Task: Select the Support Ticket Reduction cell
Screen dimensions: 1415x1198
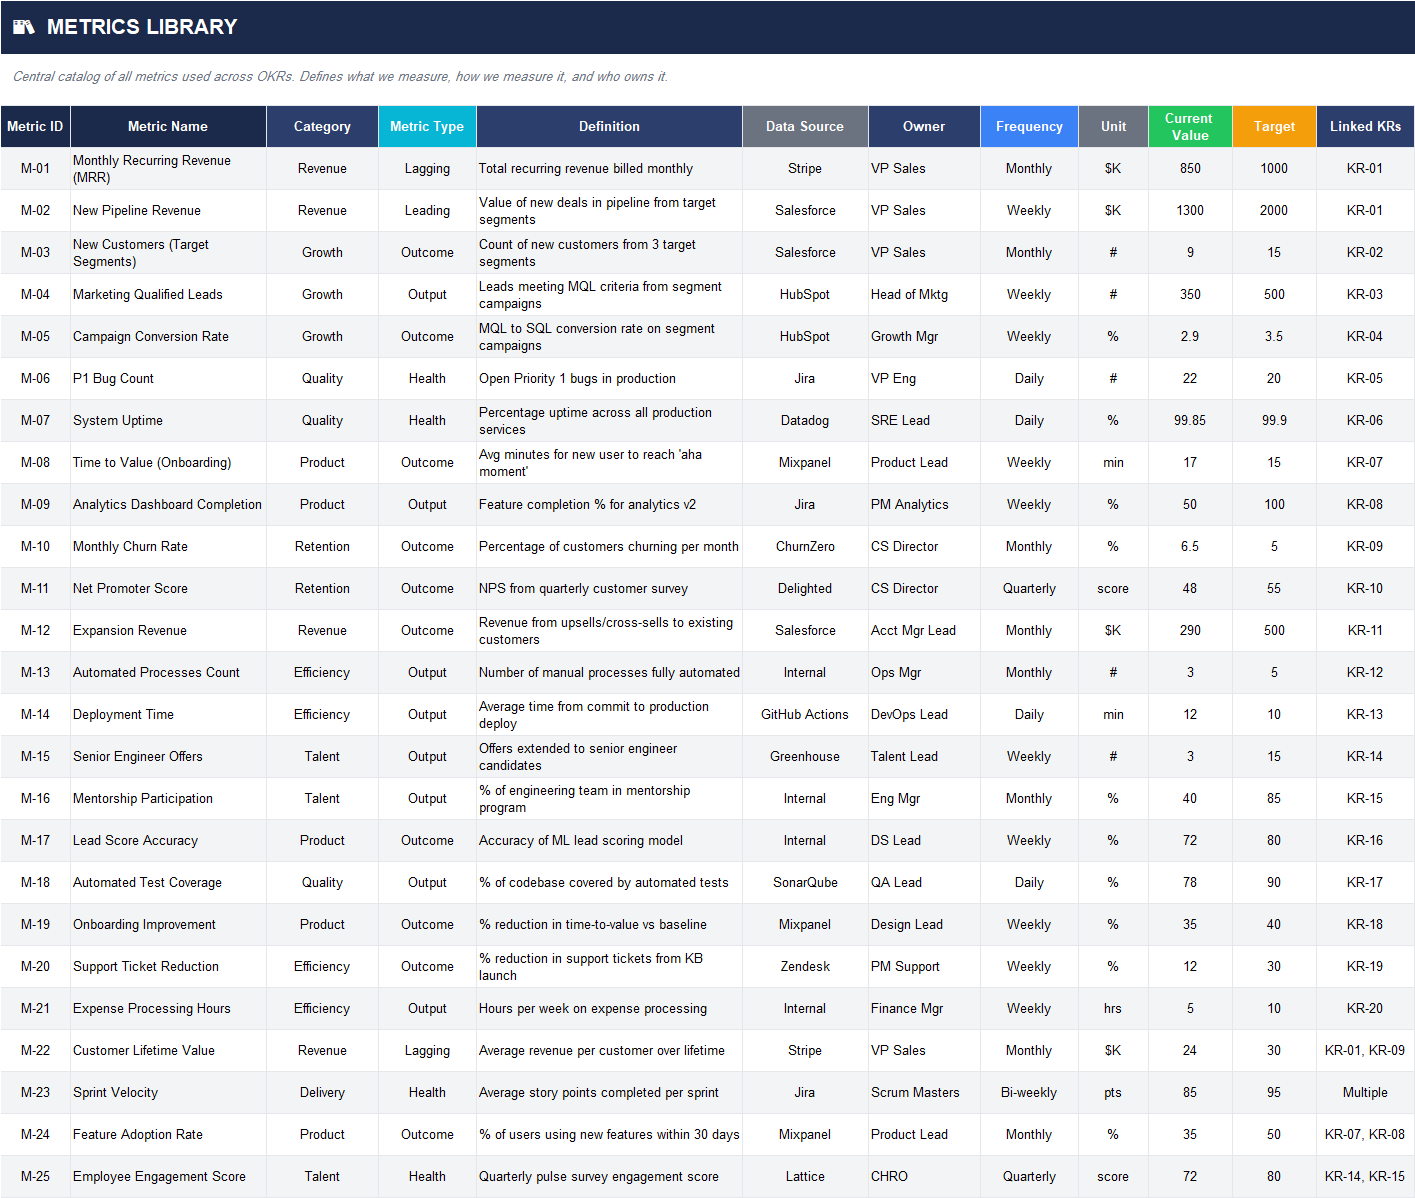Action: pos(168,966)
